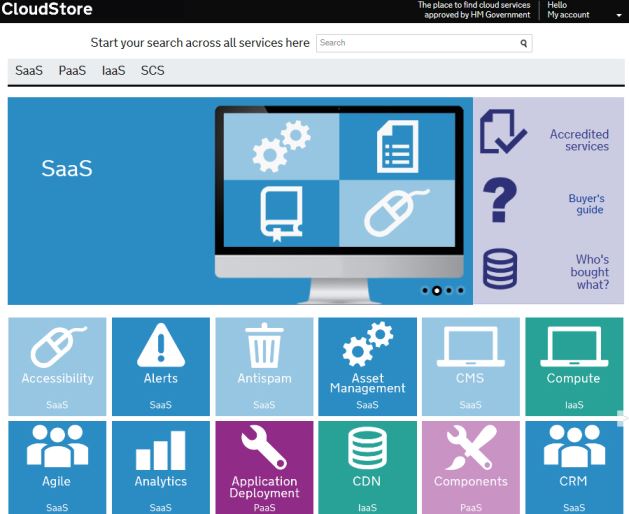The height and width of the screenshot is (514, 629).
Task: Open the Compute IaaS tile
Action: pos(574,367)
